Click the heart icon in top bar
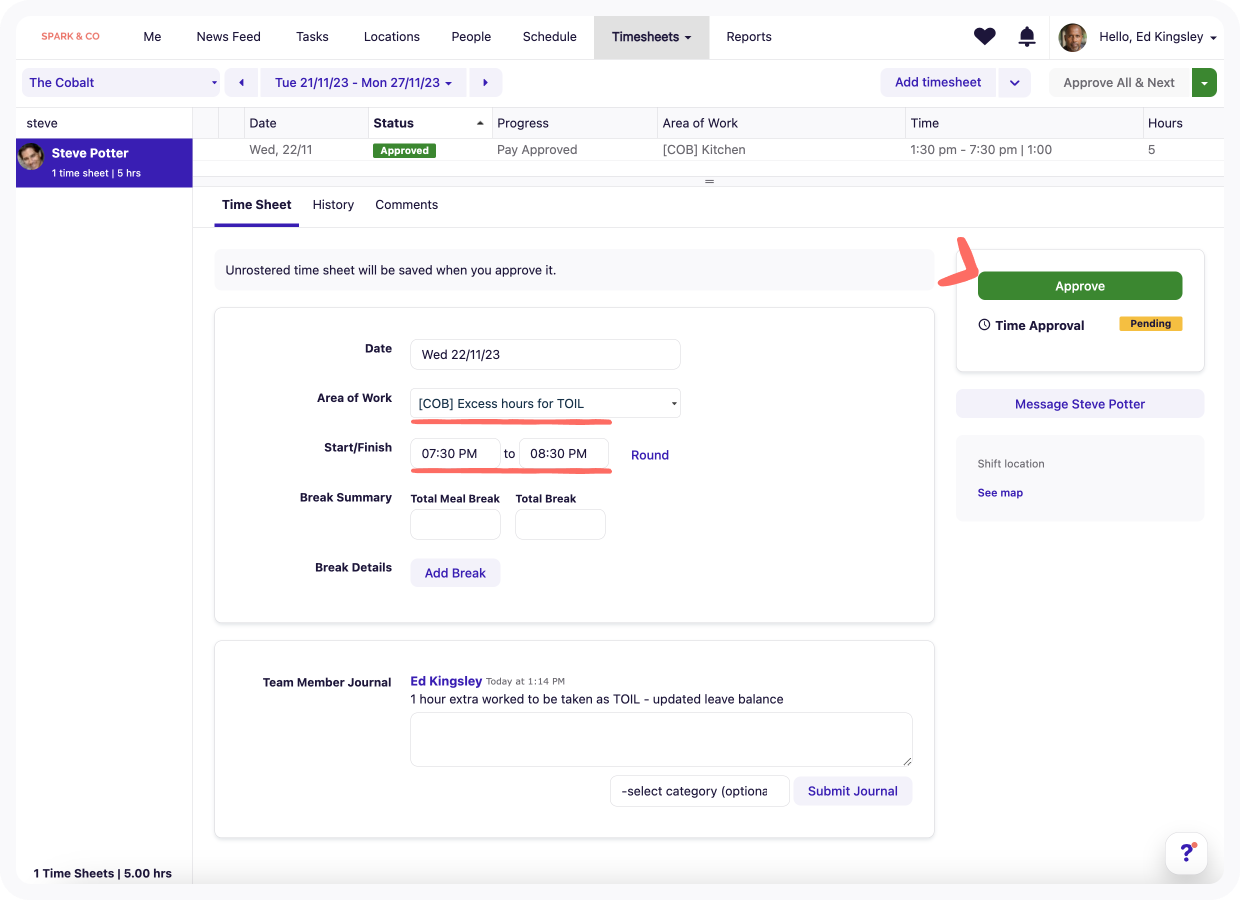The width and height of the screenshot is (1240, 900). pyautogui.click(x=985, y=37)
